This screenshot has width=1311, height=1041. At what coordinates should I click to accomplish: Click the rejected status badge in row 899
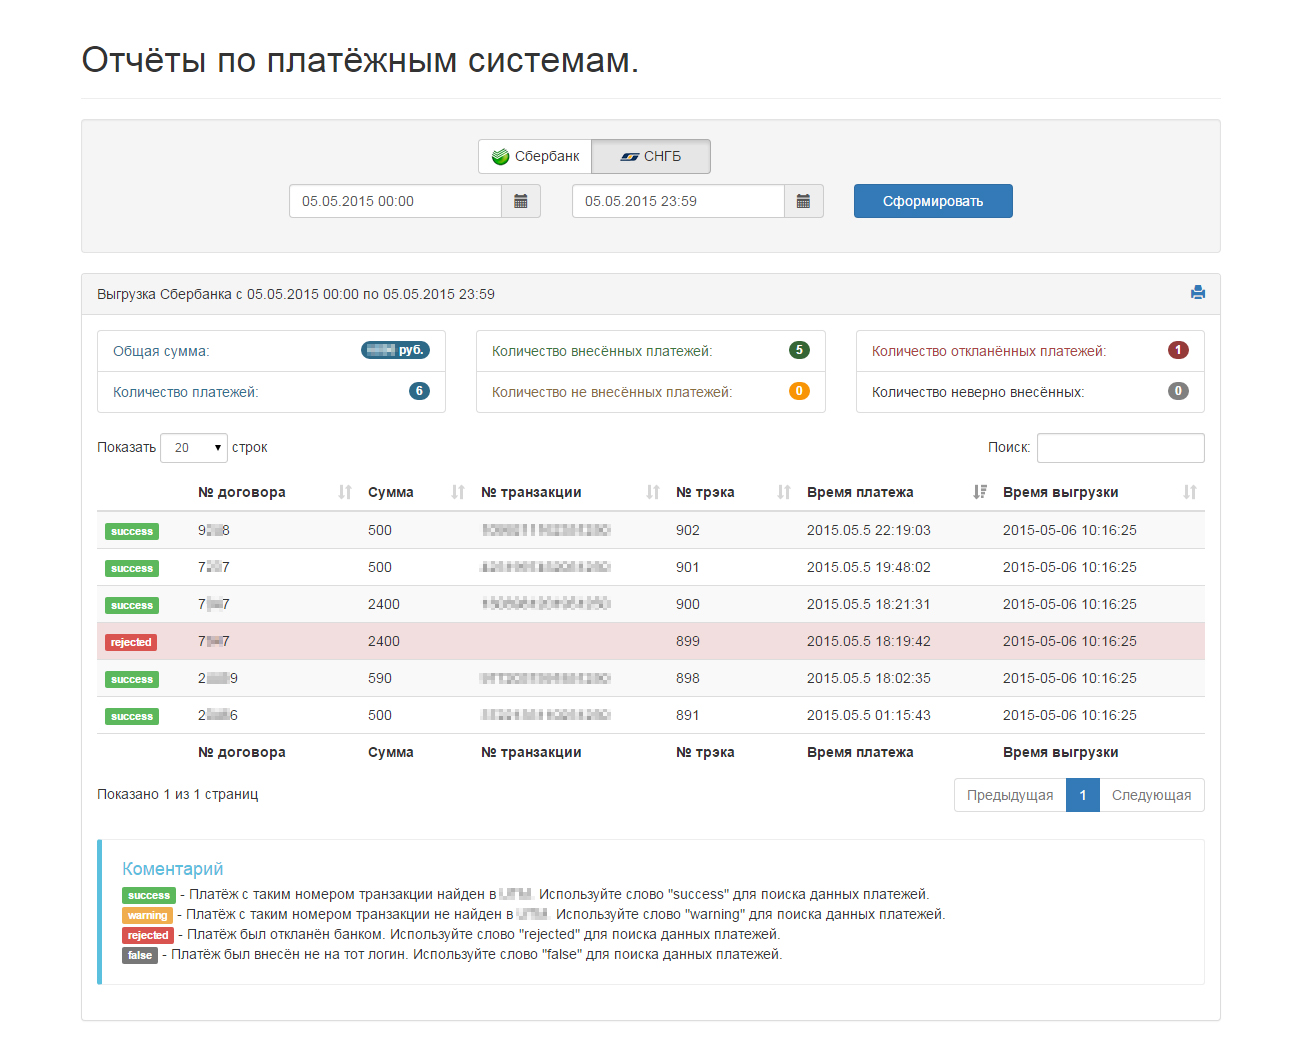131,642
